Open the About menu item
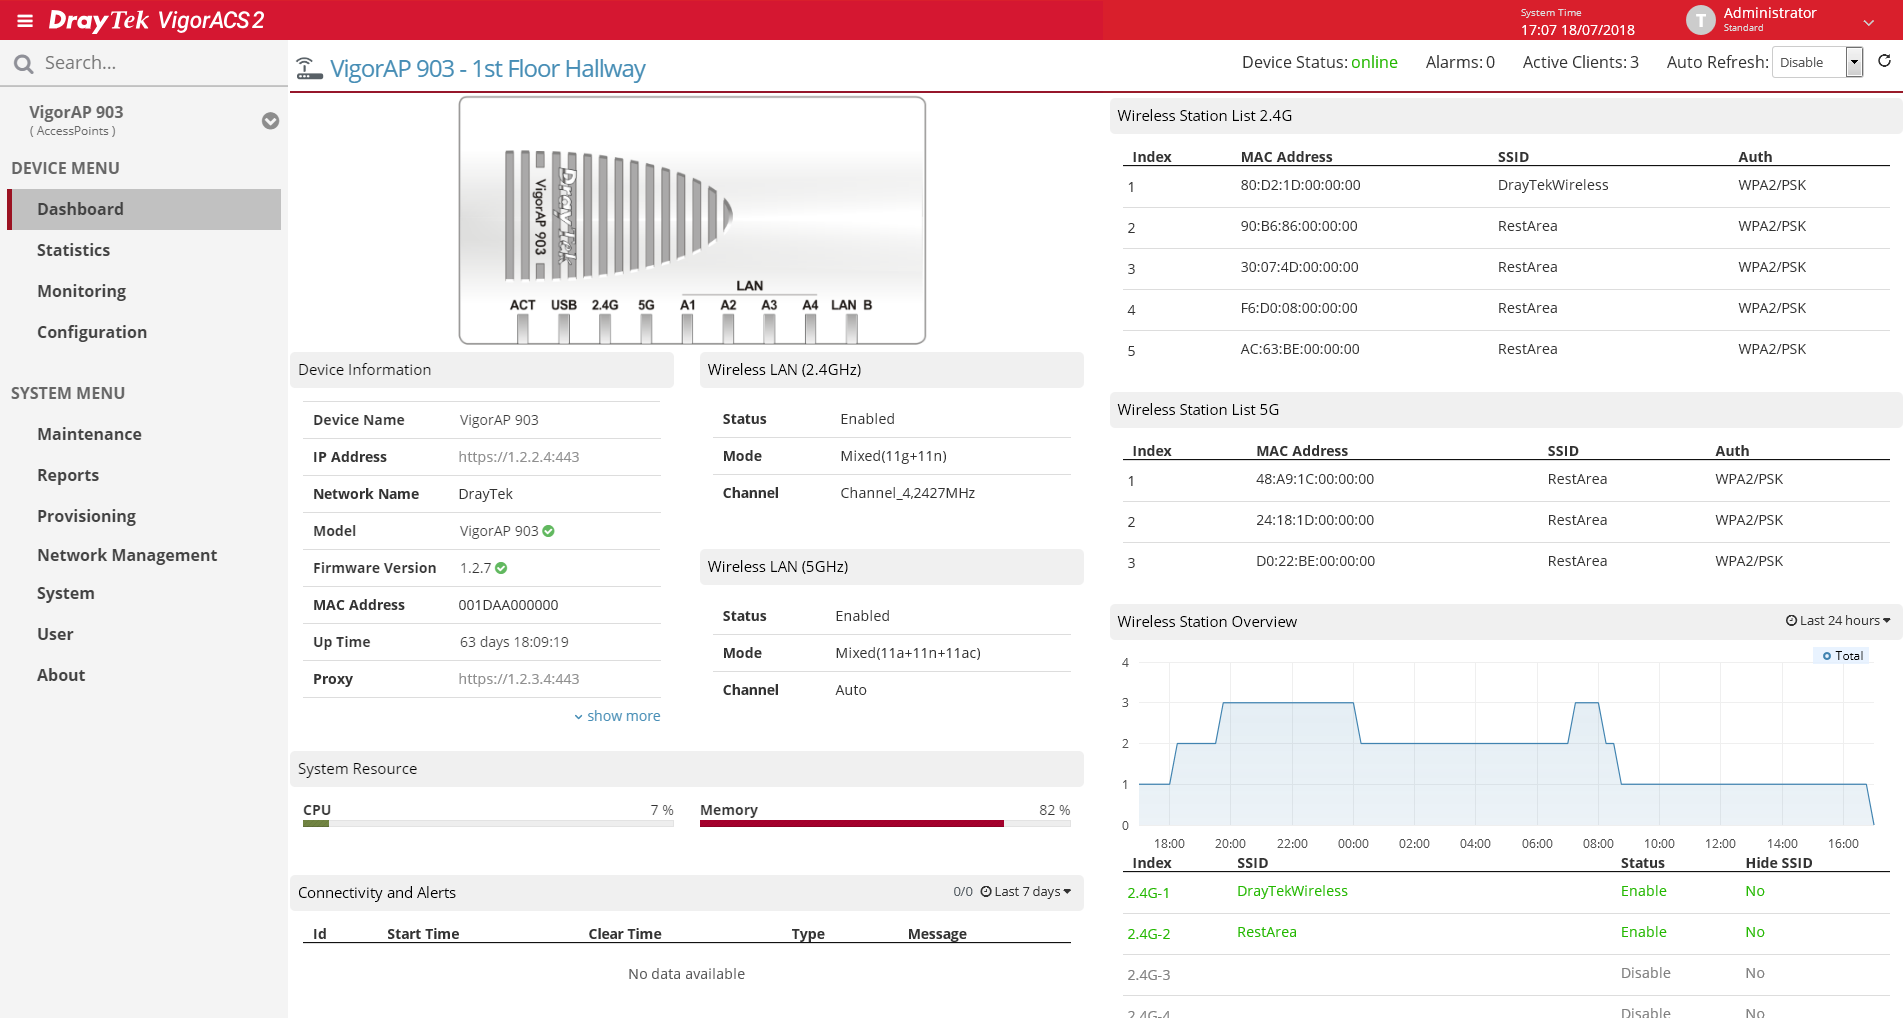The height and width of the screenshot is (1018, 1903). point(61,675)
